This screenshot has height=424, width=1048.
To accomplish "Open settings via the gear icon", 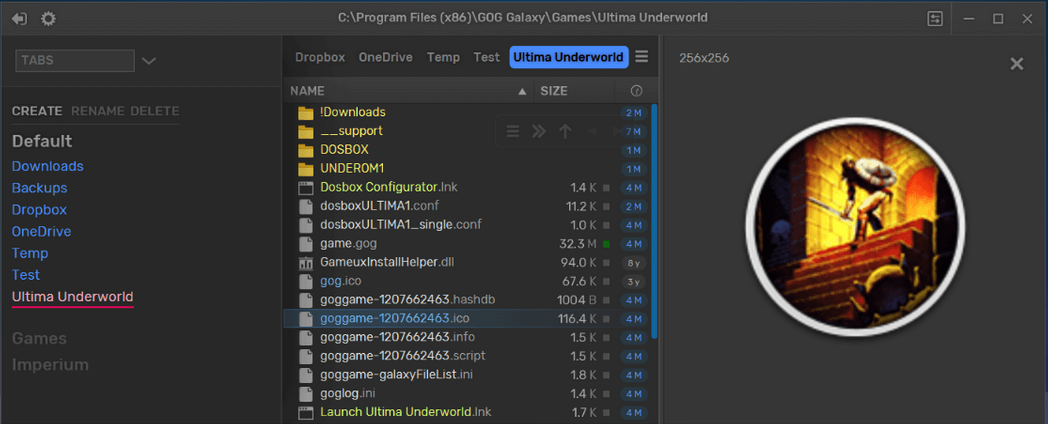I will click(x=48, y=19).
